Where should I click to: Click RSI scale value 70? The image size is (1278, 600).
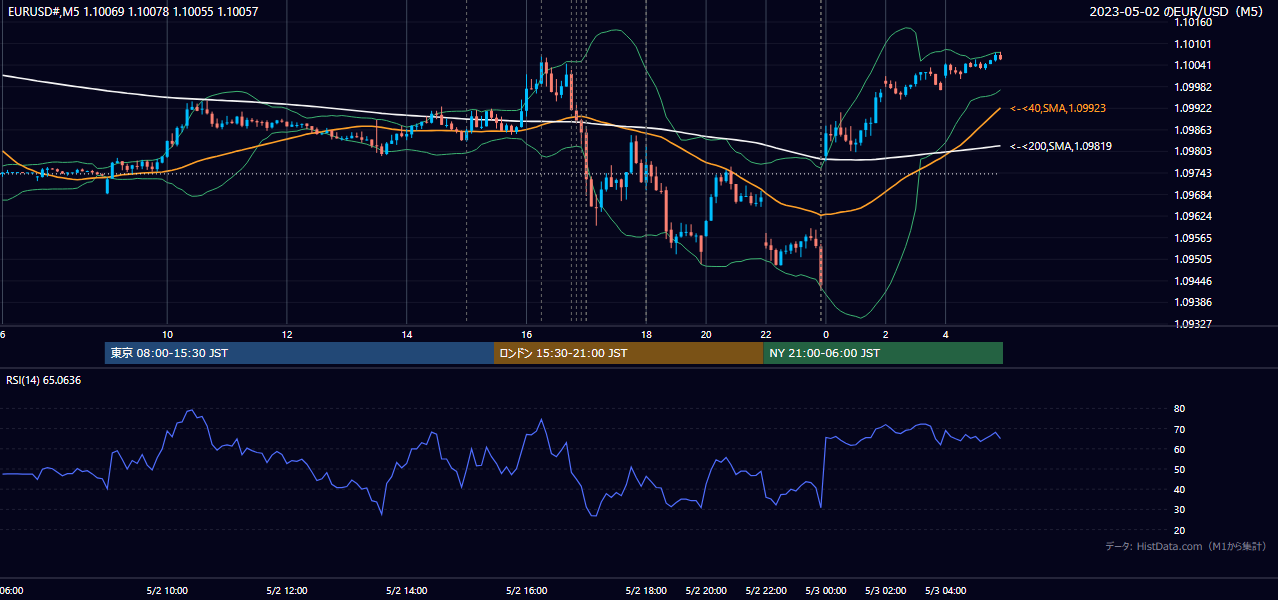[x=1179, y=429]
